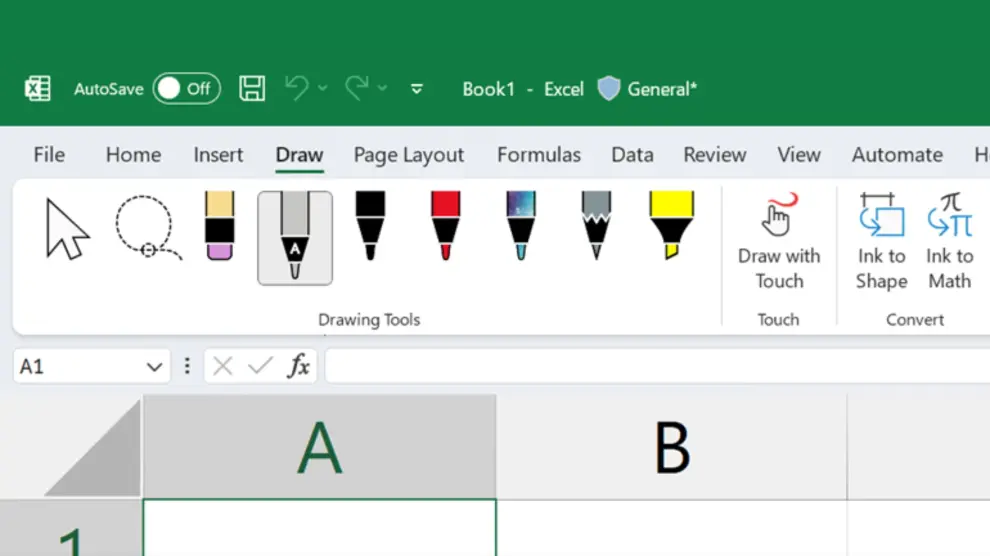Click the Ink to Math button
Image resolution: width=990 pixels, height=556 pixels.
coord(949,243)
